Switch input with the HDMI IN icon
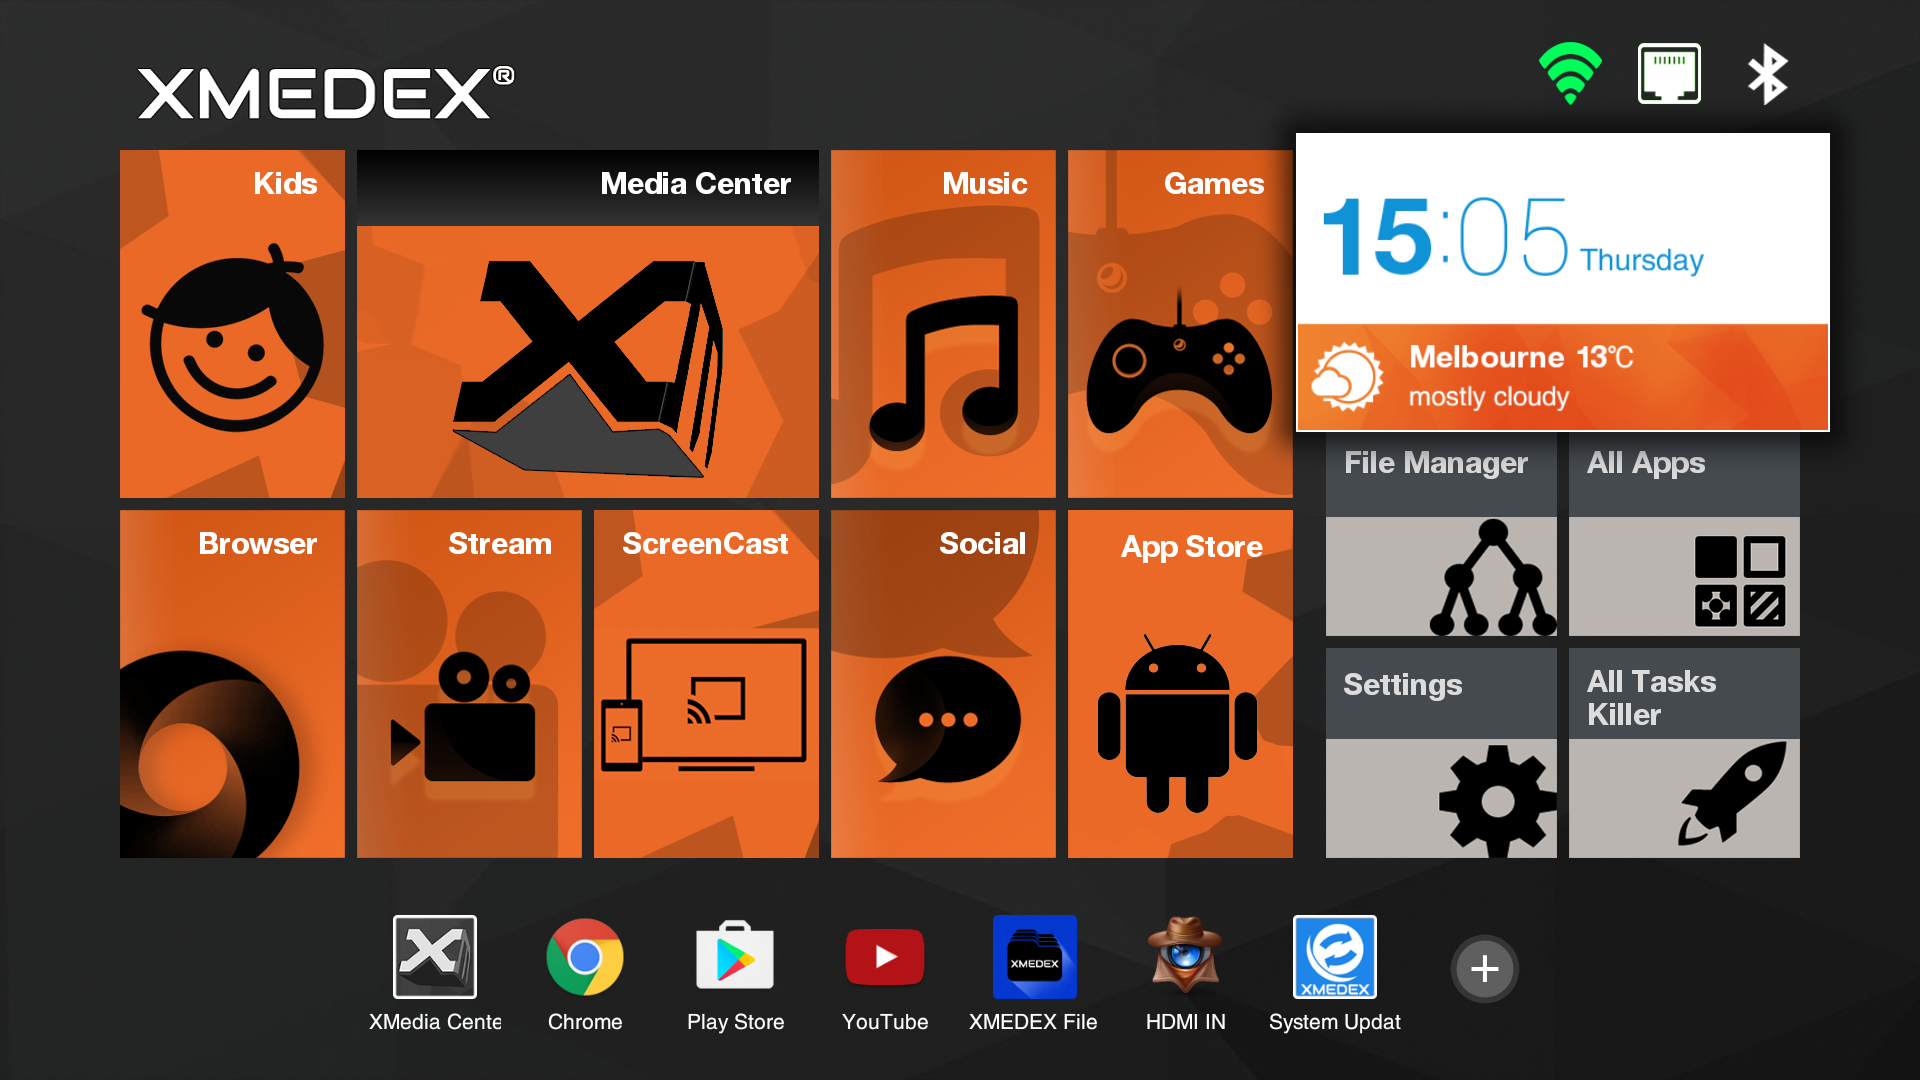This screenshot has height=1080, width=1920. [x=1185, y=957]
